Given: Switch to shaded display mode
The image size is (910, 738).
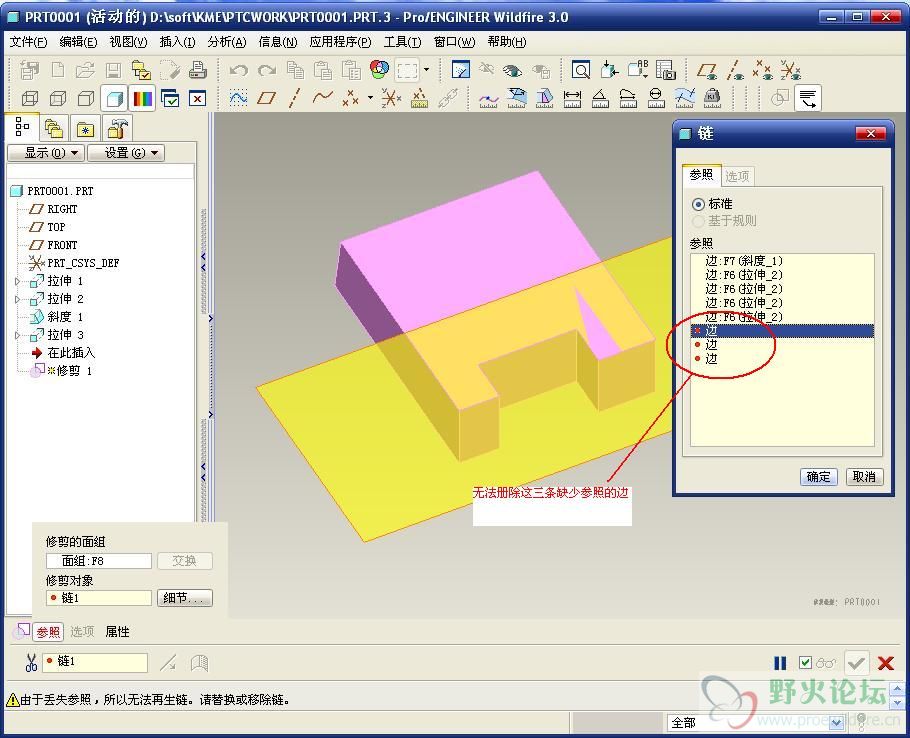Looking at the screenshot, I should pyautogui.click(x=114, y=98).
